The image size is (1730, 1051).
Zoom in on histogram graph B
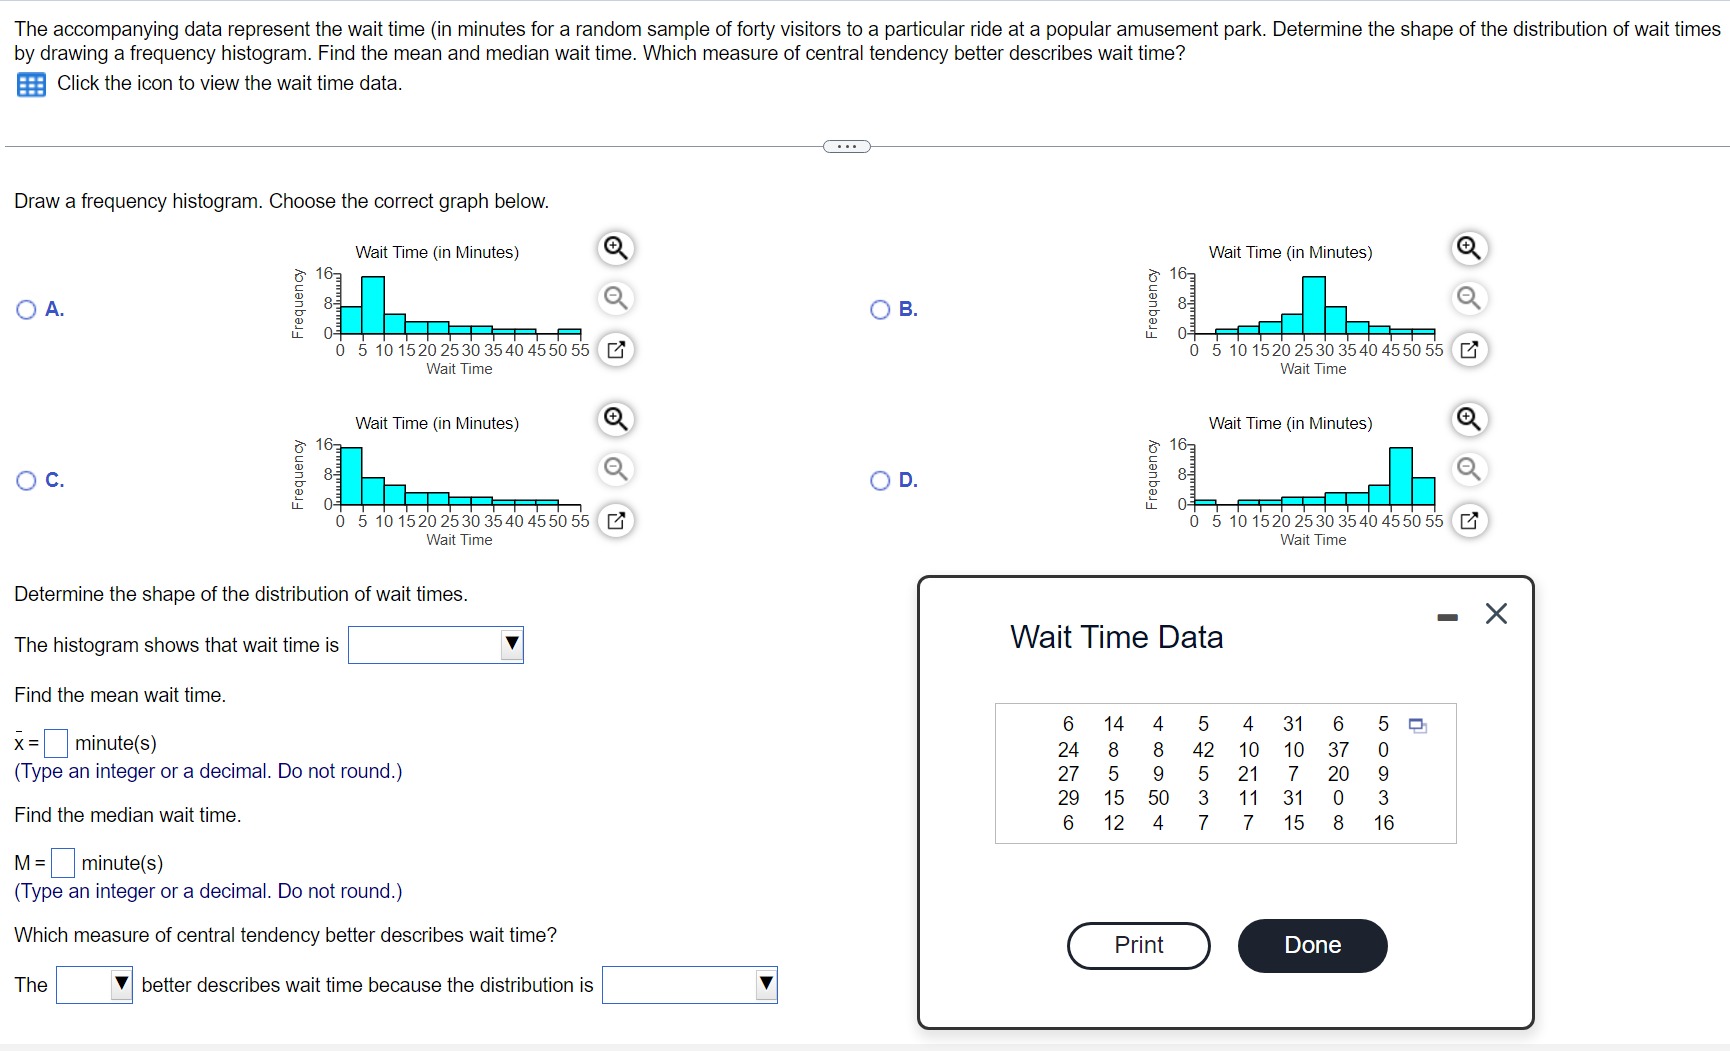click(1468, 248)
